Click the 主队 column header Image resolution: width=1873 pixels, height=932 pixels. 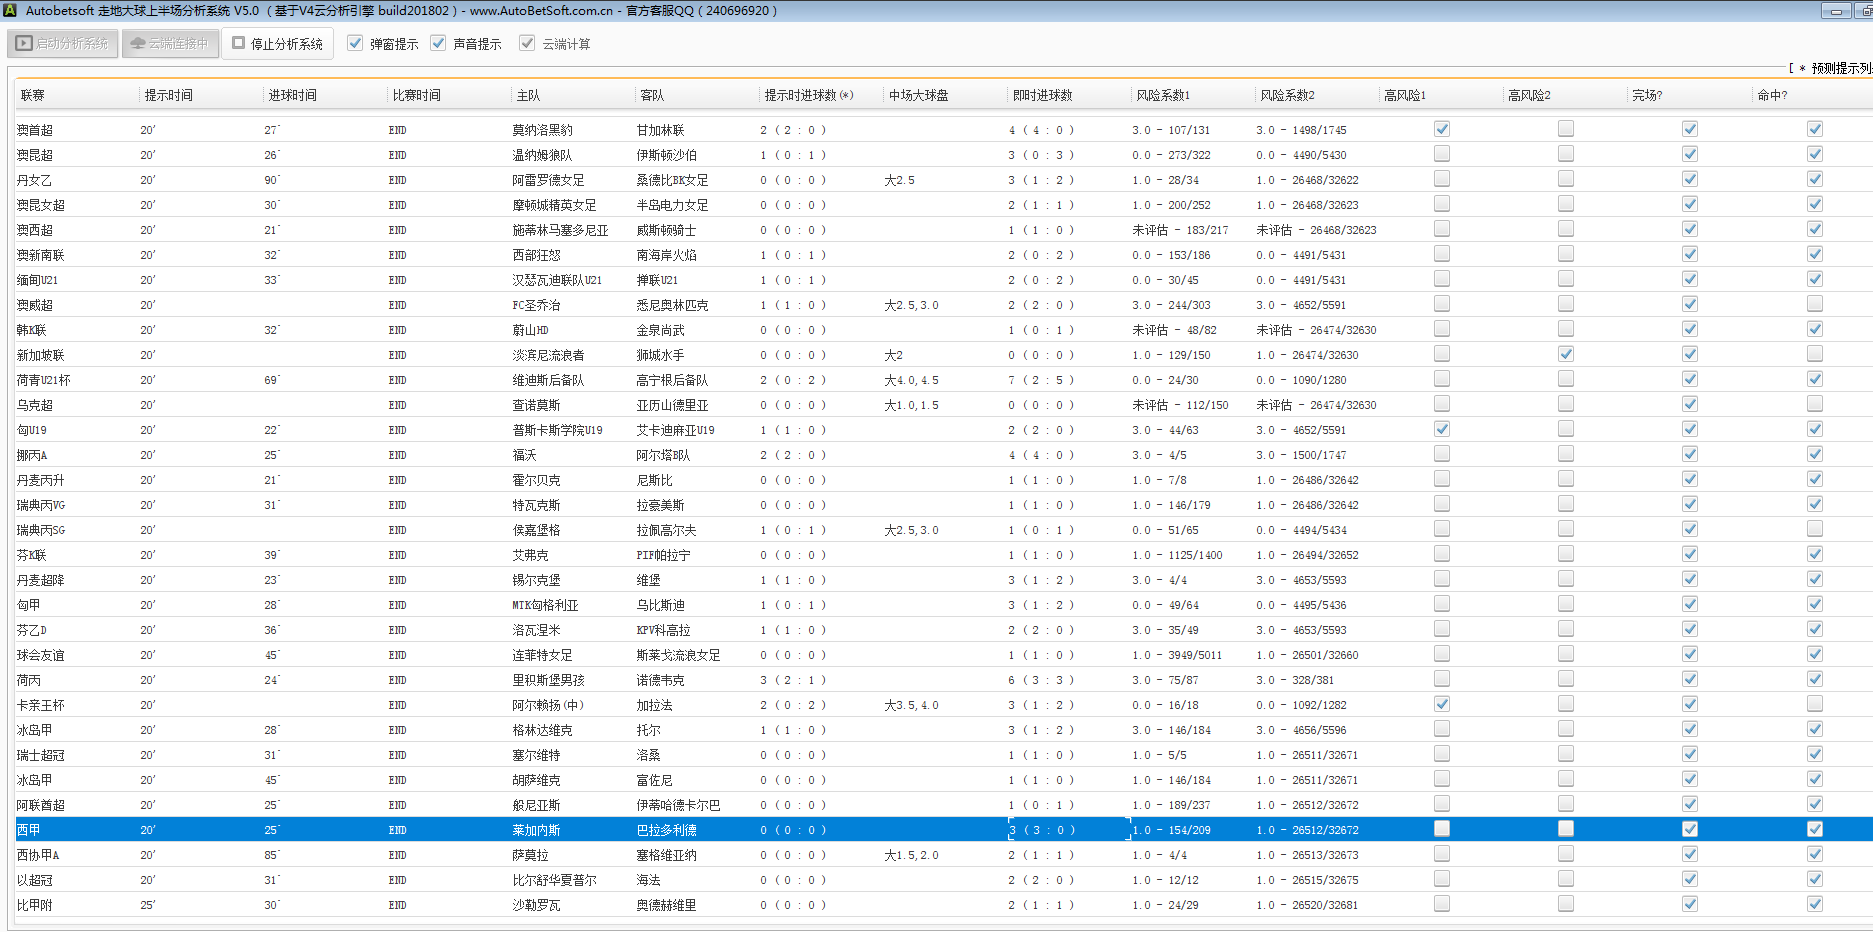528,95
